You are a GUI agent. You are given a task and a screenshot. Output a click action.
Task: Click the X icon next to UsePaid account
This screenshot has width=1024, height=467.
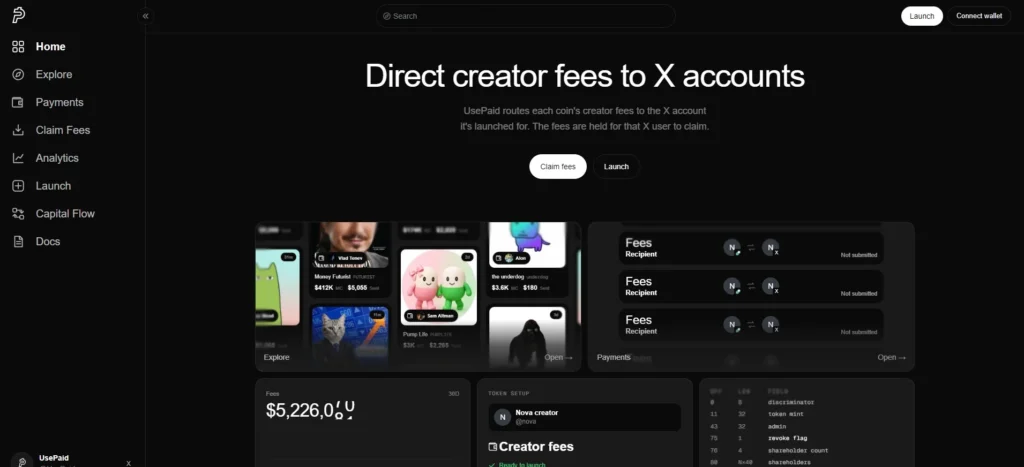click(x=128, y=463)
